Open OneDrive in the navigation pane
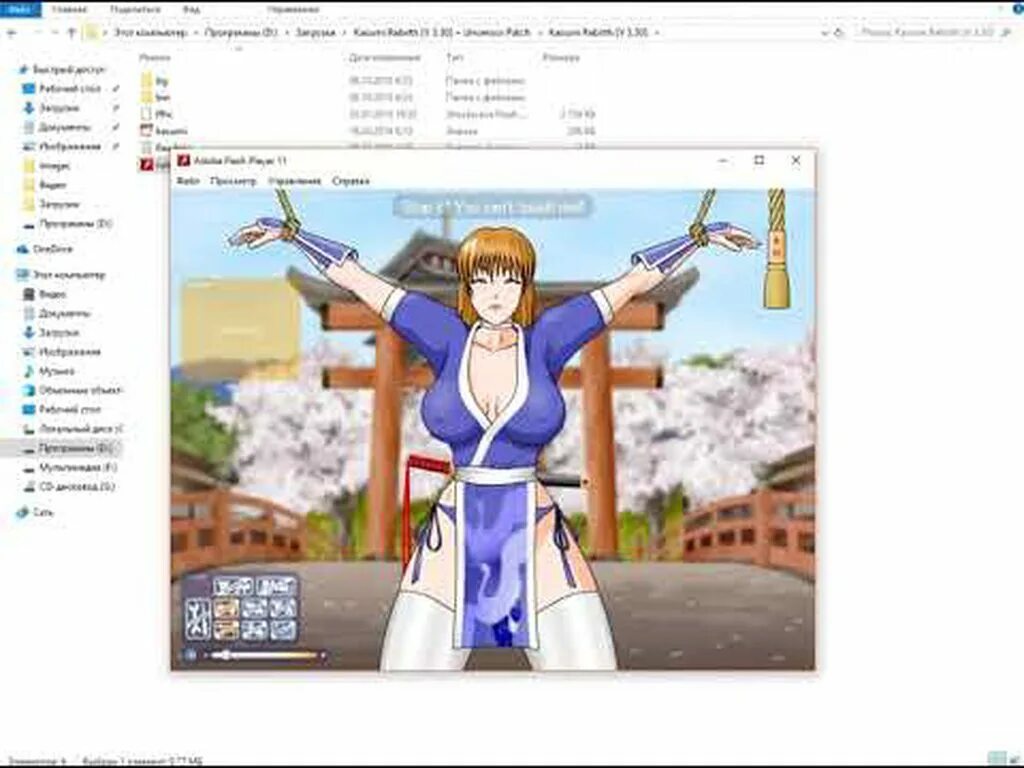This screenshot has height=768, width=1024. pos(52,249)
